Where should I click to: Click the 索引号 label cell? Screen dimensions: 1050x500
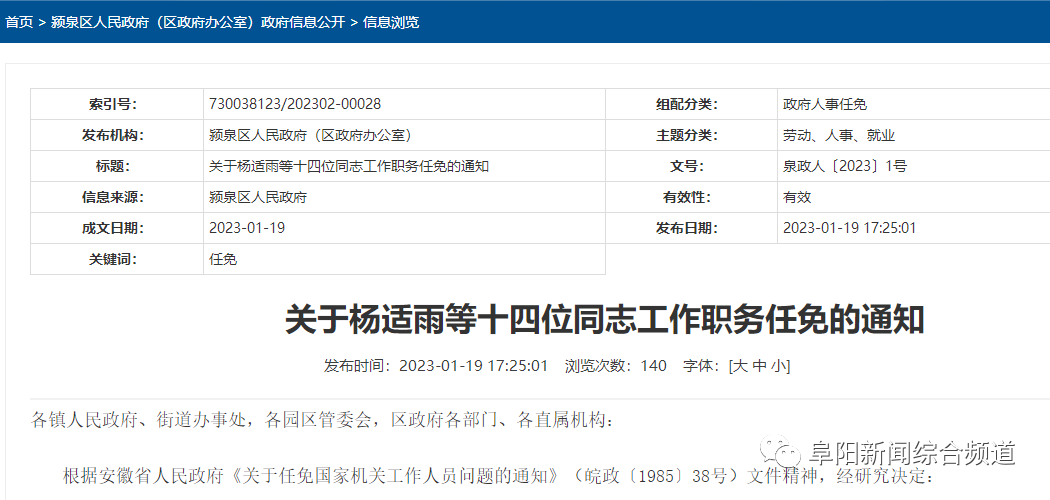(x=117, y=104)
